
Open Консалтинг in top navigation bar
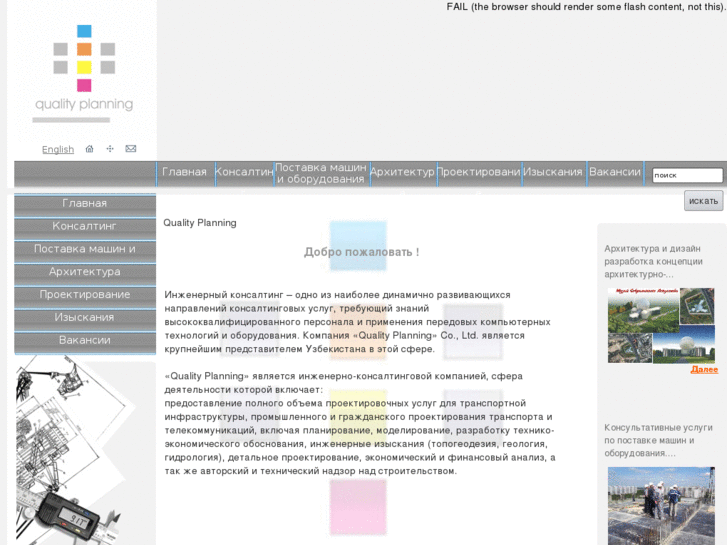244,172
